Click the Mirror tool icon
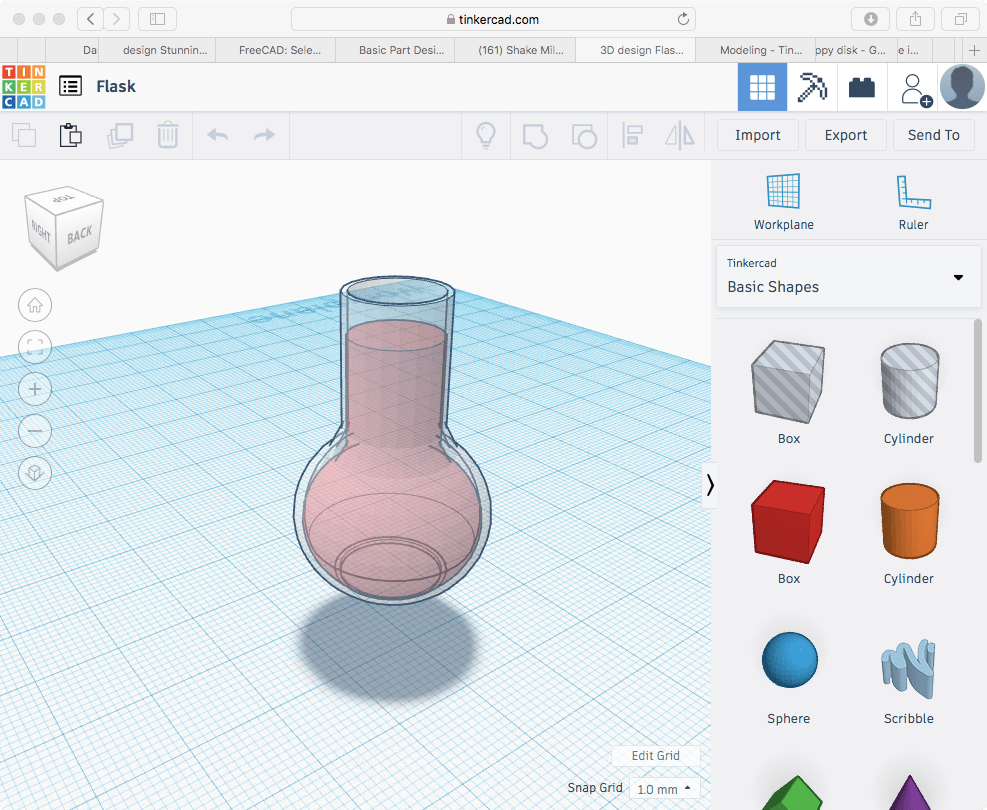 point(680,136)
